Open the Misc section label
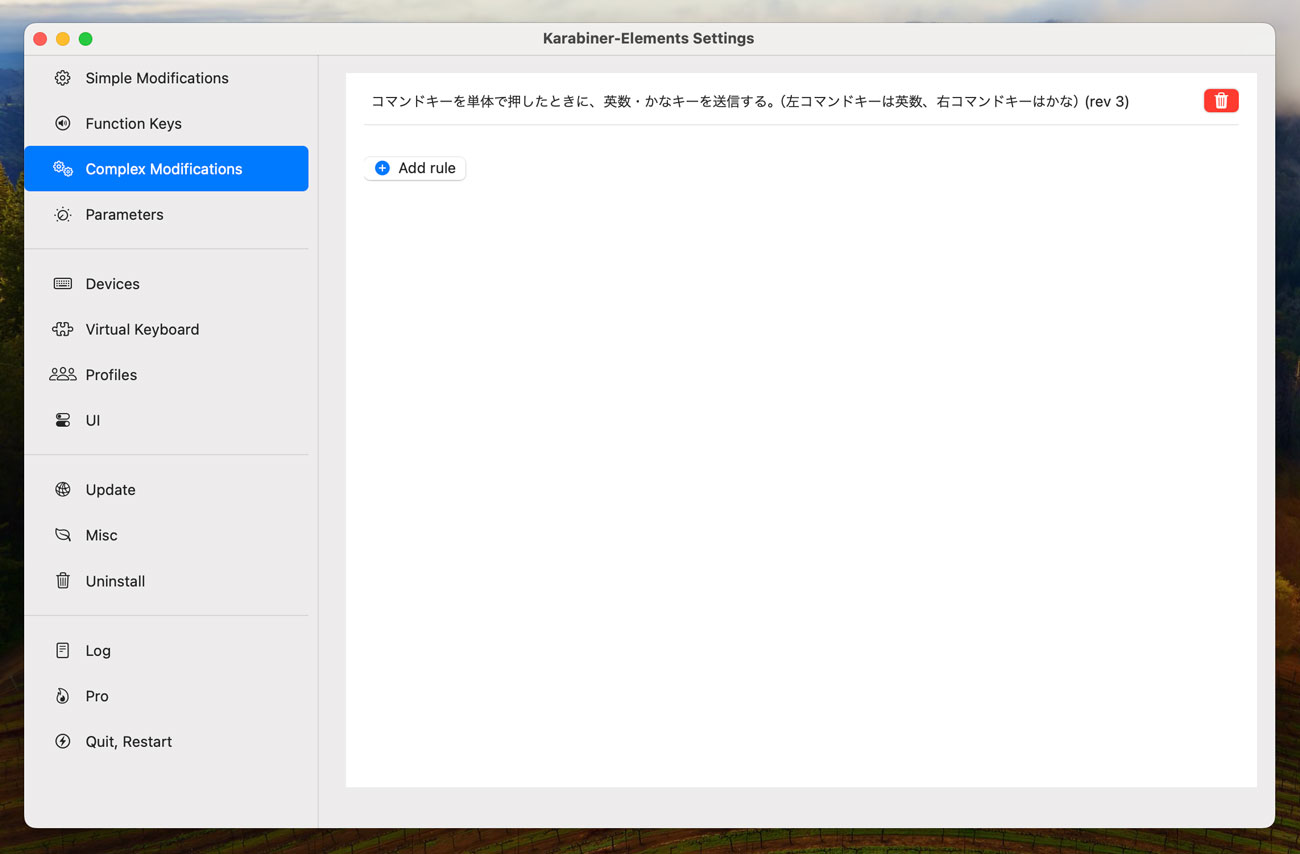 tap(101, 535)
